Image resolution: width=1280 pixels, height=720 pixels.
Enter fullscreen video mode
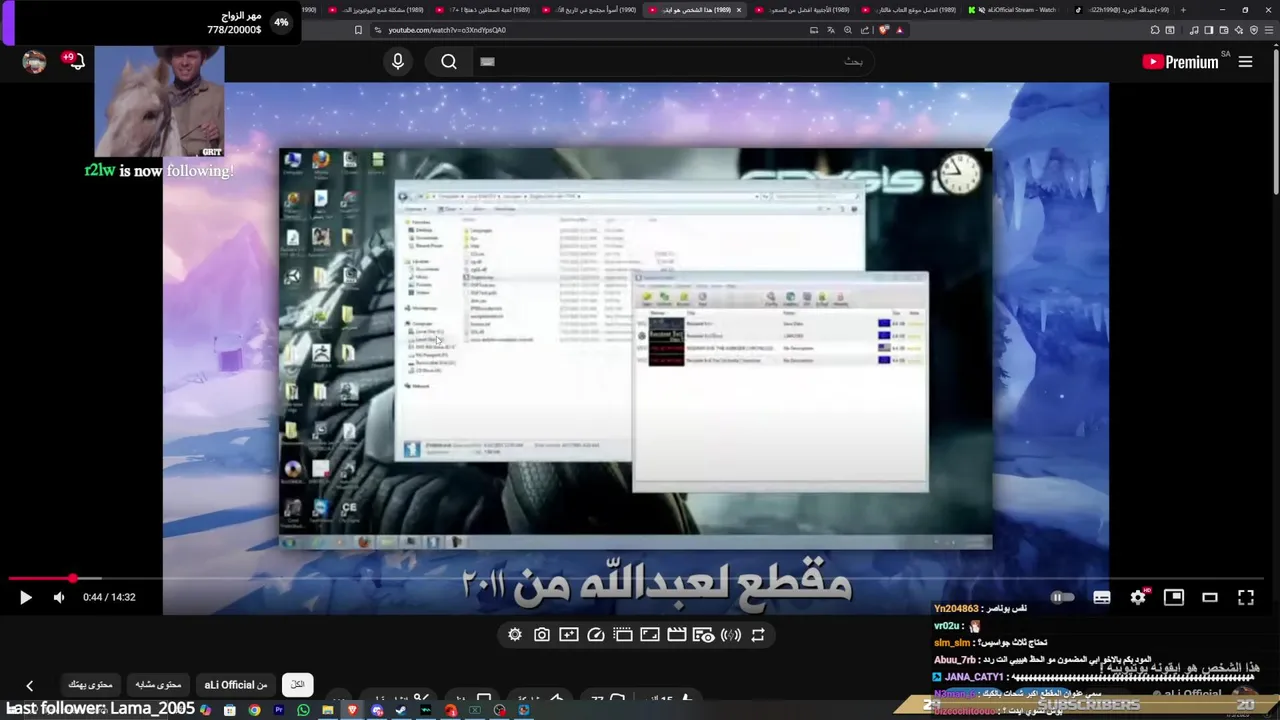click(1246, 598)
